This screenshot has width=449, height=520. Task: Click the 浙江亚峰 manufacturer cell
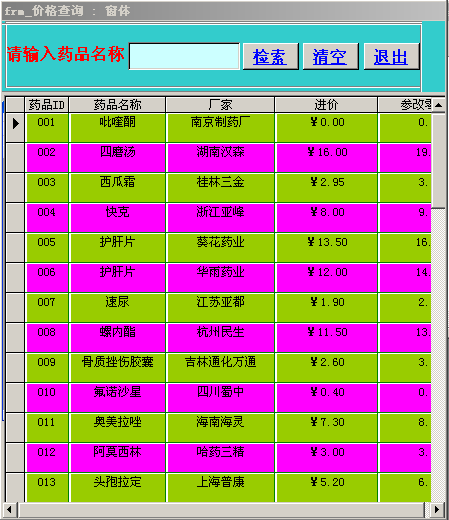221,218
